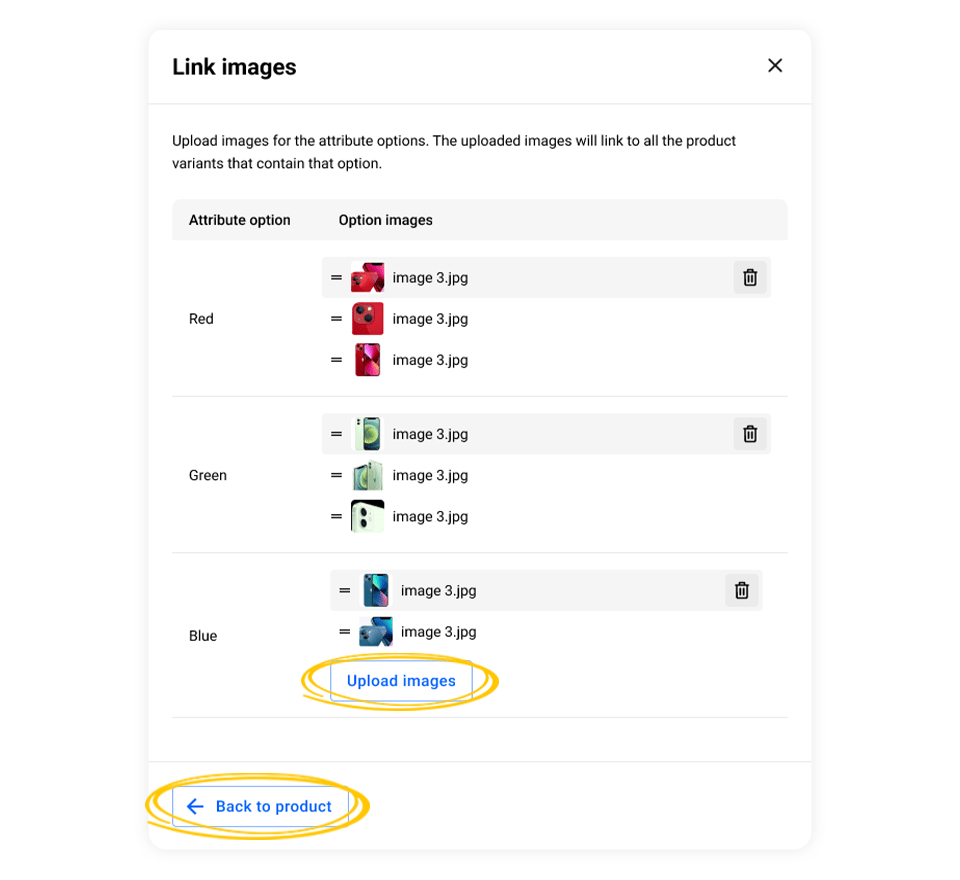Click the Green attribute option label
960x880 pixels.
click(x=207, y=475)
